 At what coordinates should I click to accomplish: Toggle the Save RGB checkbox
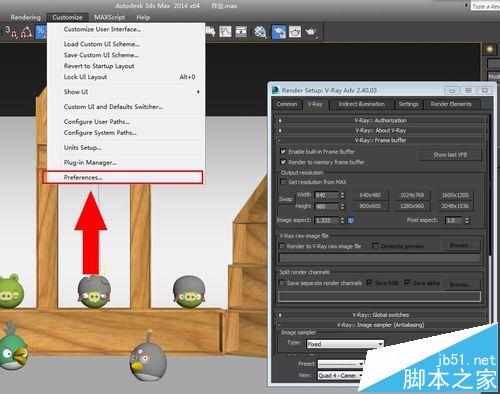369,283
